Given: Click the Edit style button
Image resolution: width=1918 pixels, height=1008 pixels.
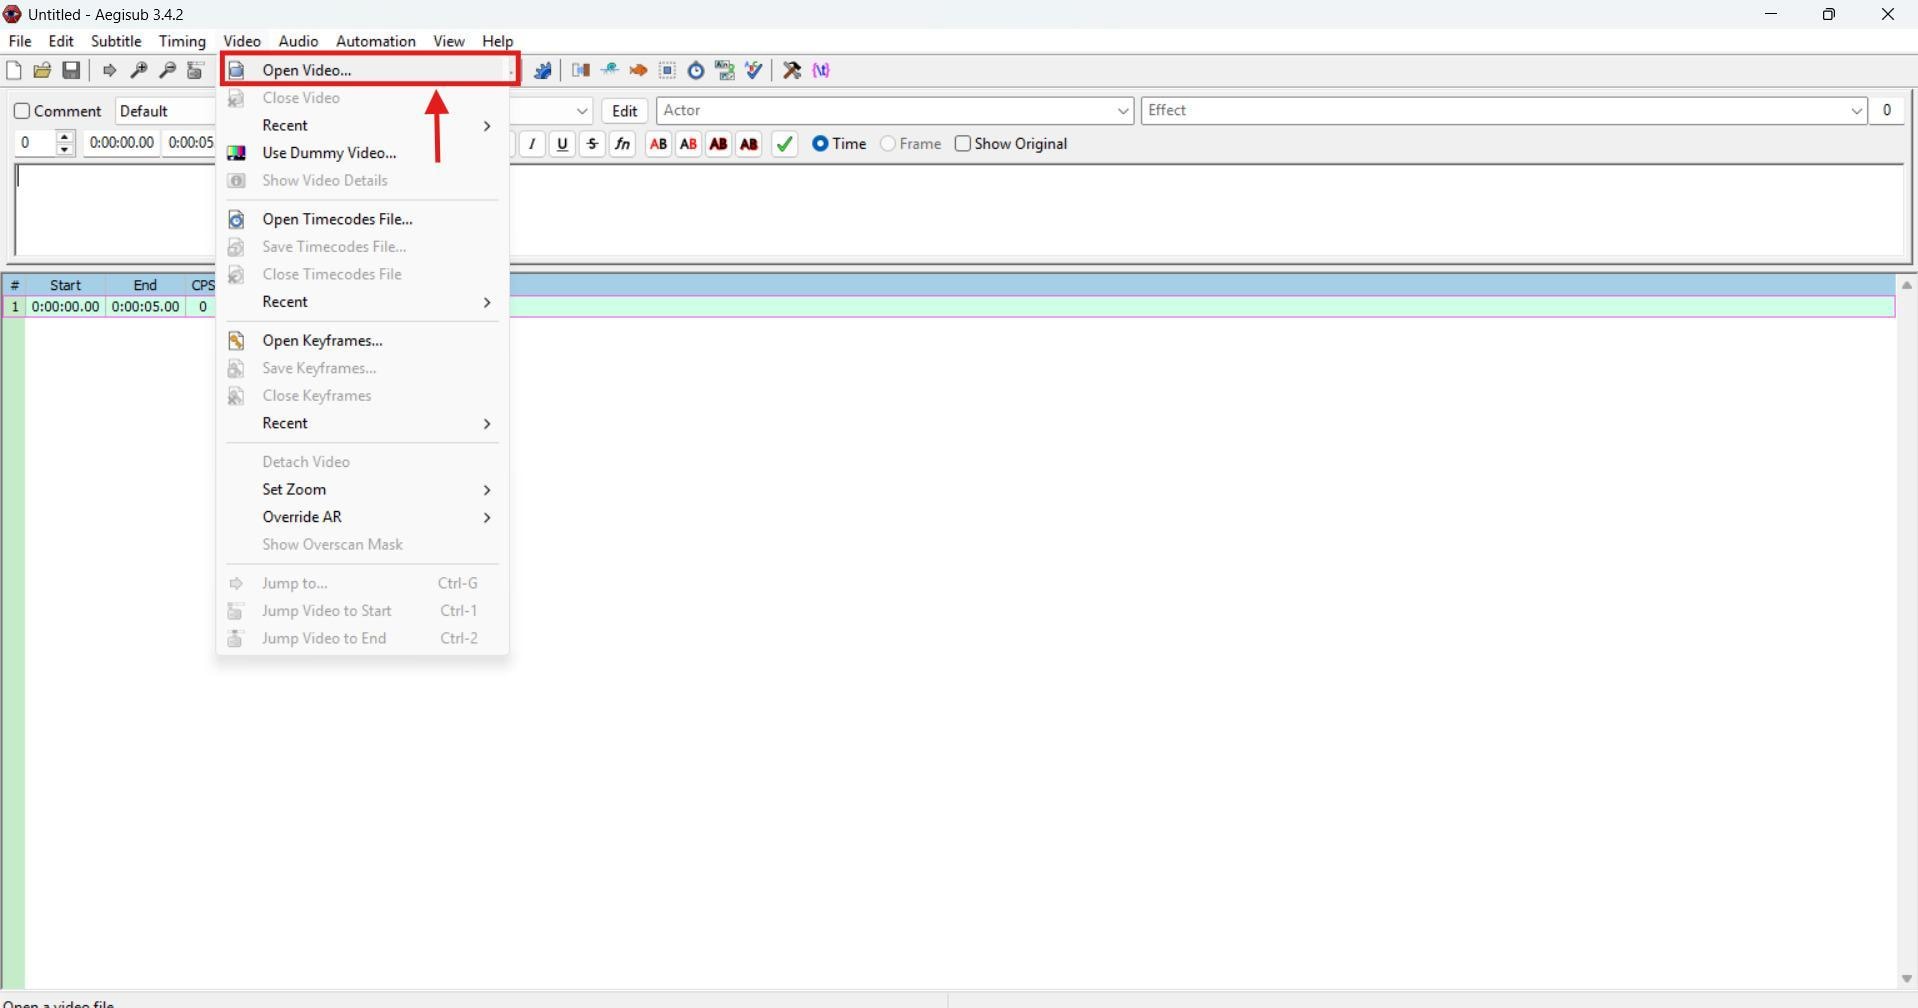Looking at the screenshot, I should (625, 111).
